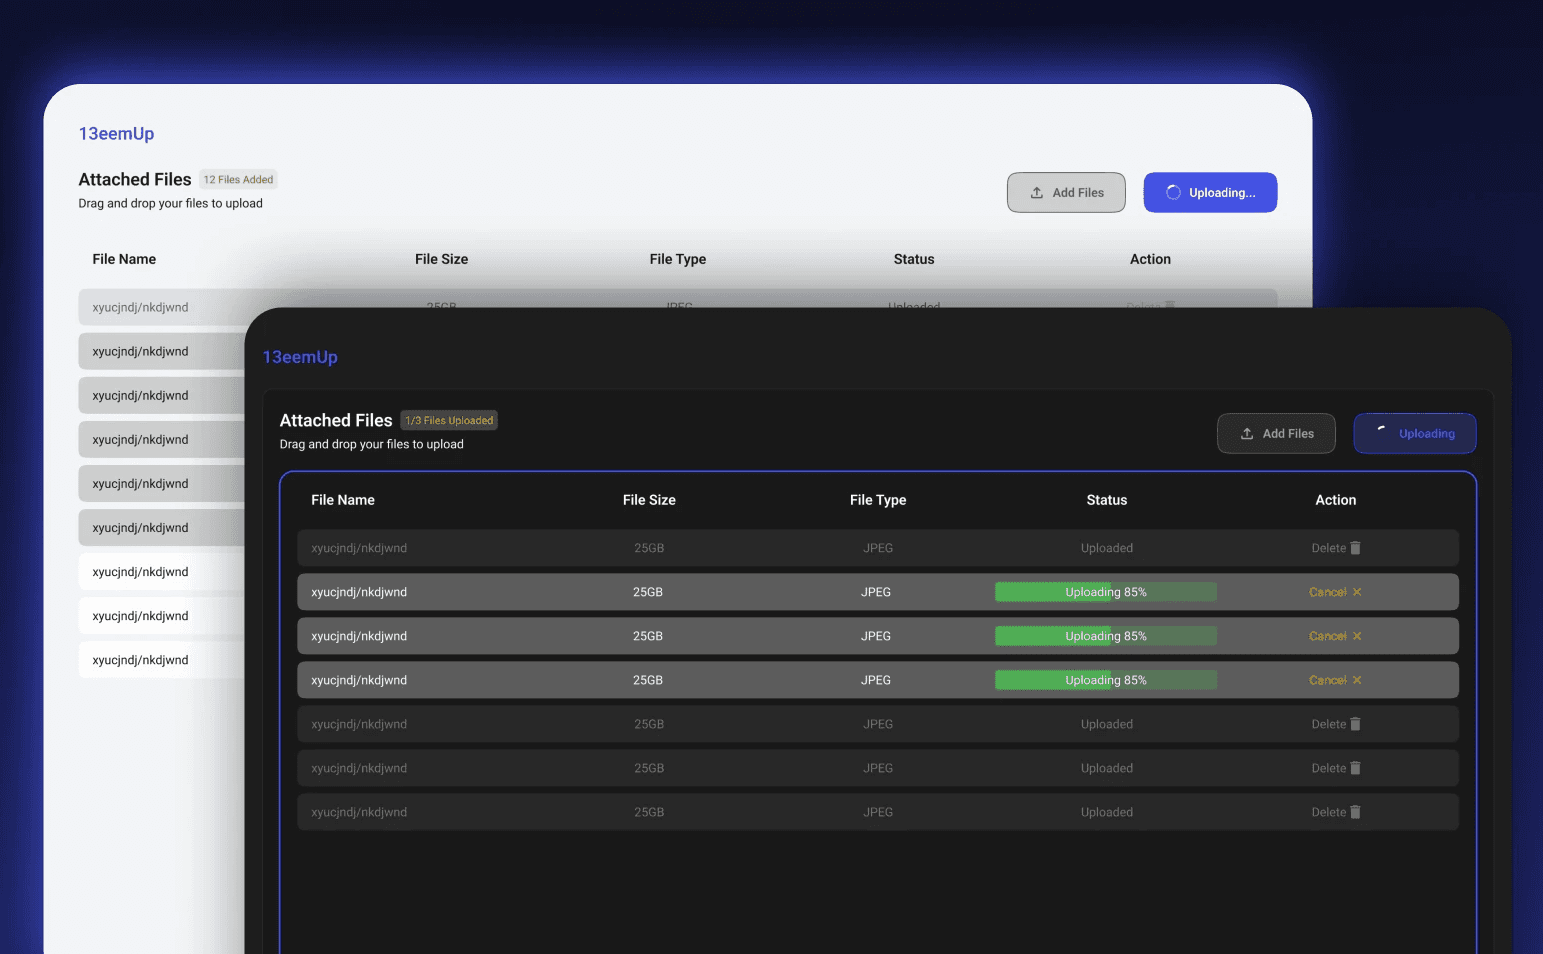Sort by File Type header in light window
This screenshot has width=1543, height=954.
tap(678, 259)
